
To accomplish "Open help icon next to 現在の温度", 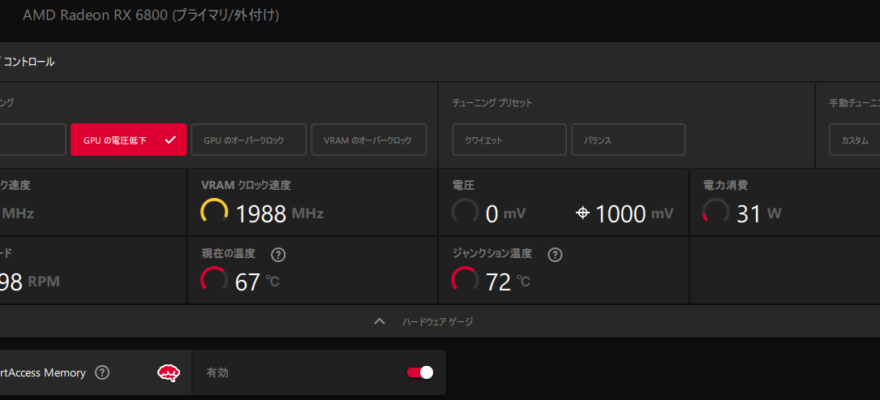I will tap(278, 255).
